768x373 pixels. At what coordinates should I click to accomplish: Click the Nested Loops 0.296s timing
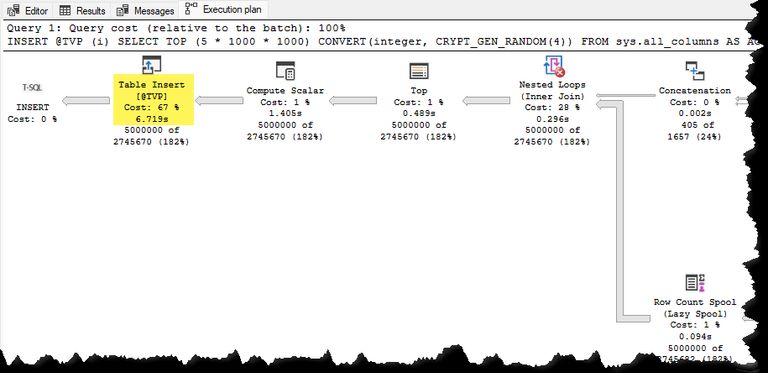tap(552, 119)
